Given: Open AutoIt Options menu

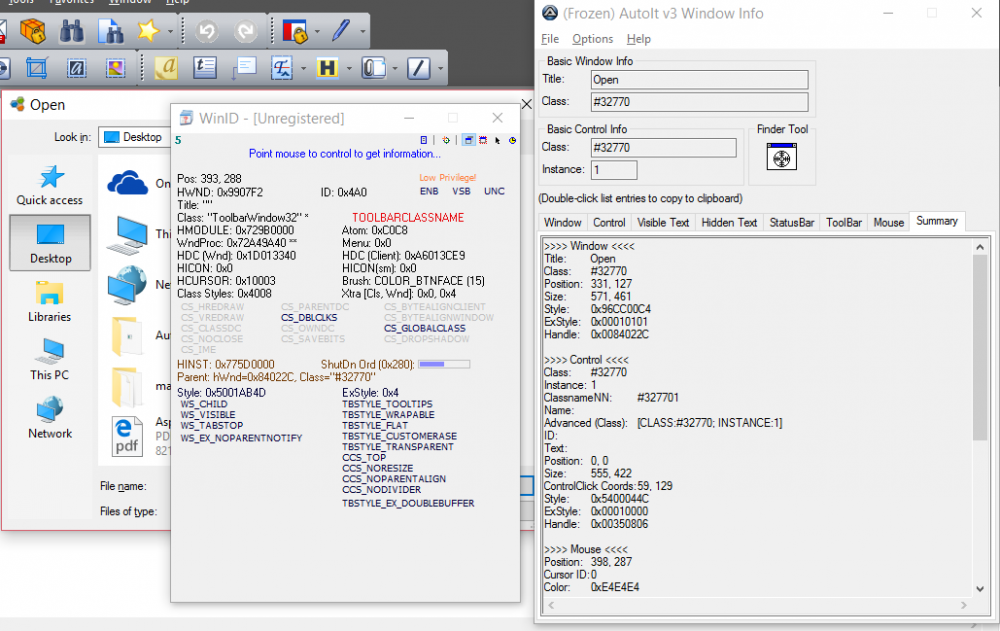Looking at the screenshot, I should point(592,39).
